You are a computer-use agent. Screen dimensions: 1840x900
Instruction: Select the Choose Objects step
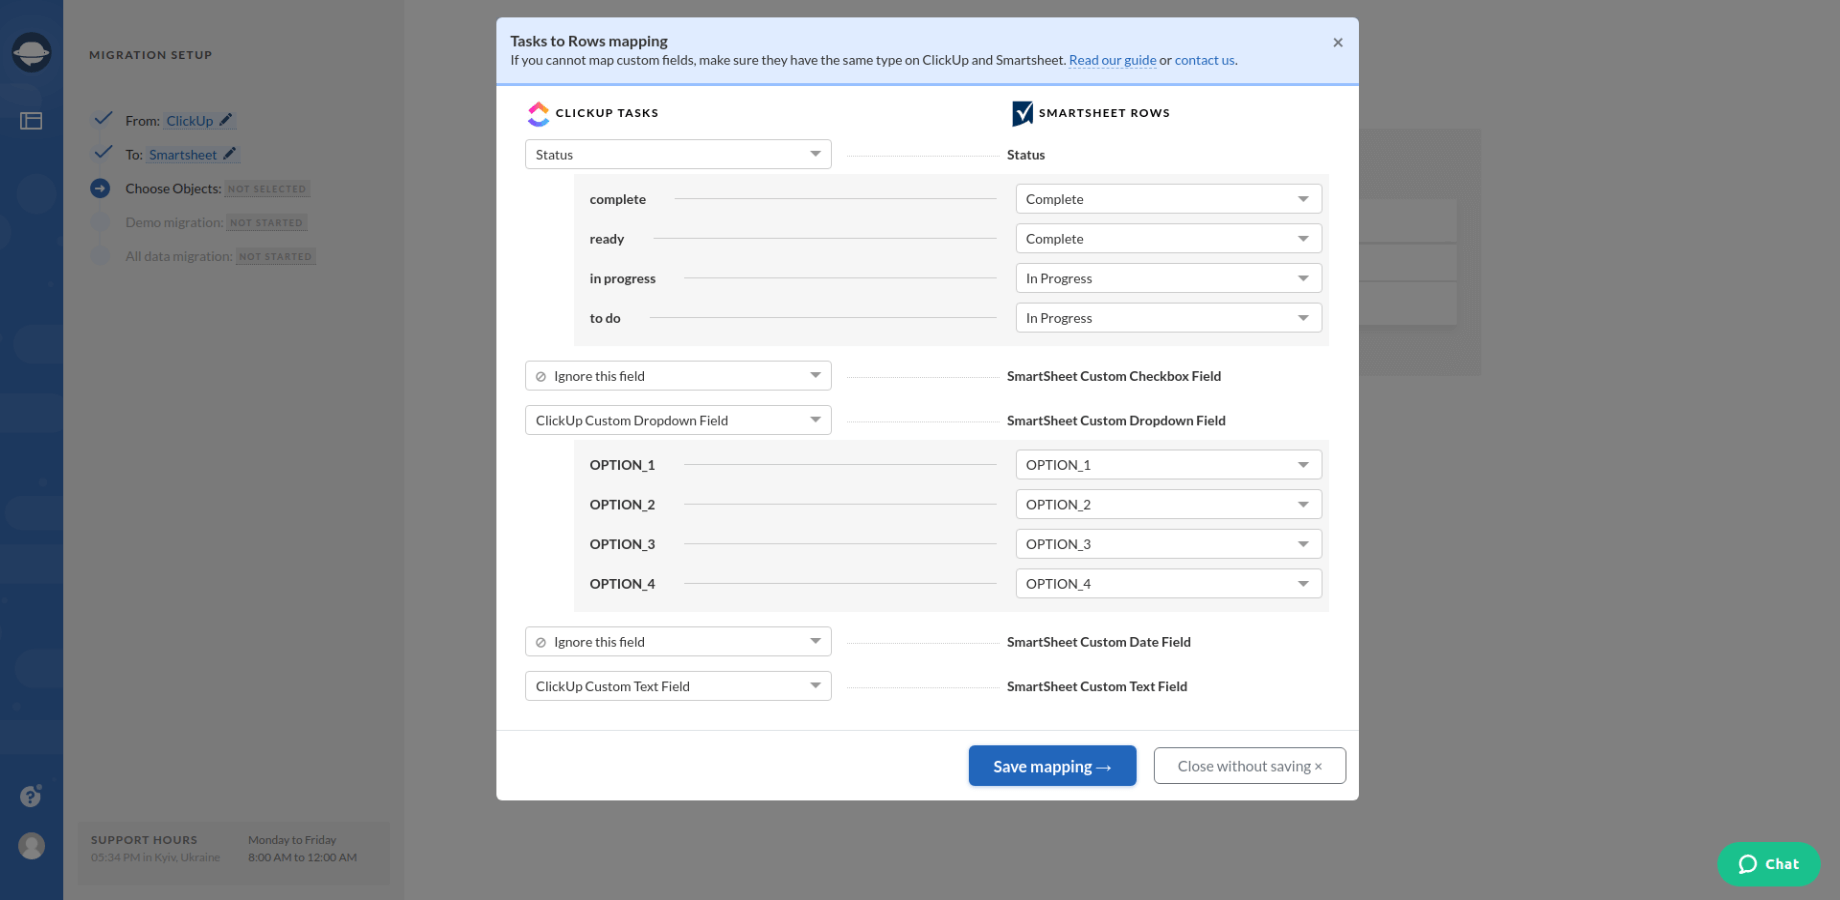pyautogui.click(x=173, y=188)
